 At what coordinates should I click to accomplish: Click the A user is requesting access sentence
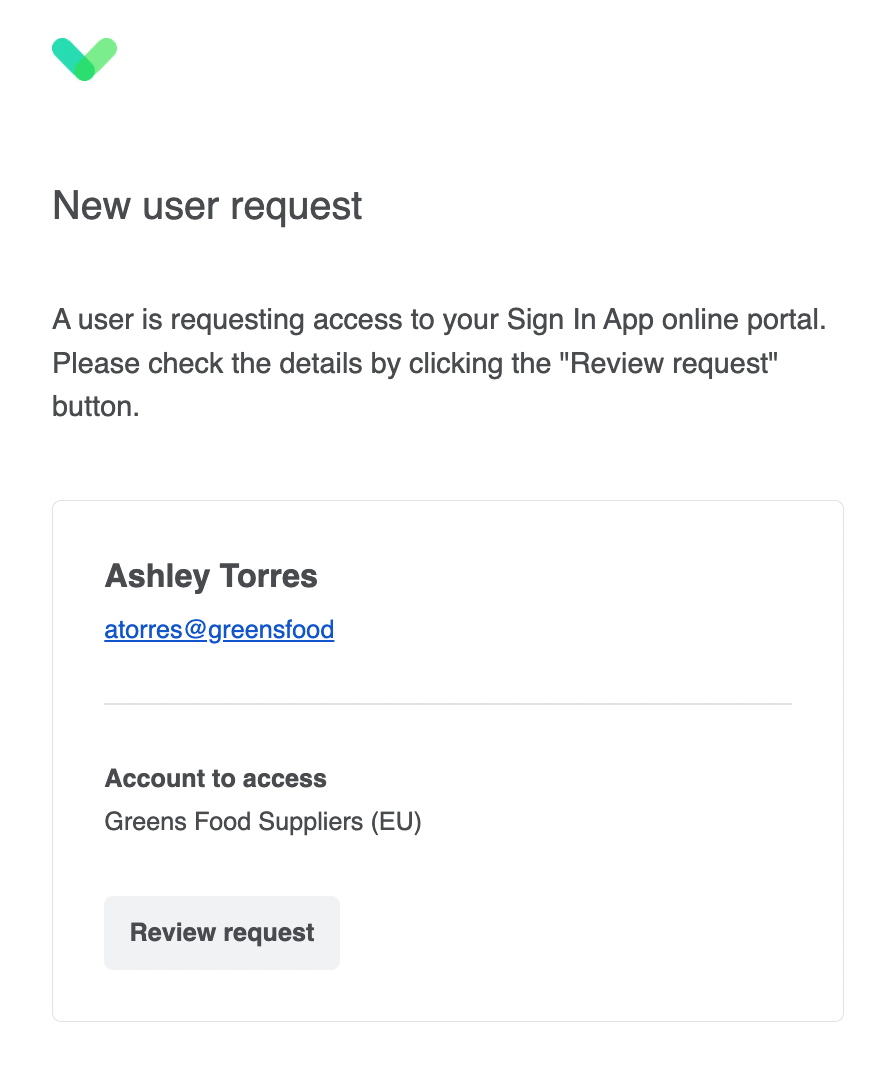[440, 320]
